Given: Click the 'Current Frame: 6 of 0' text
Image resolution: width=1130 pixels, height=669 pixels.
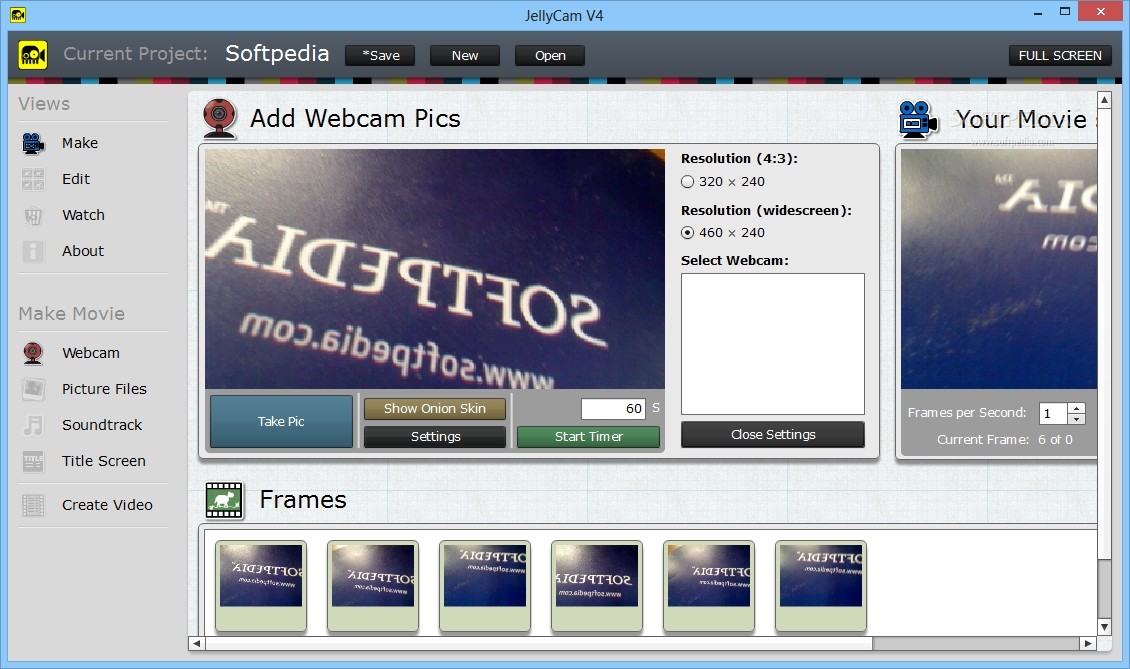Looking at the screenshot, I should click(x=1005, y=440).
